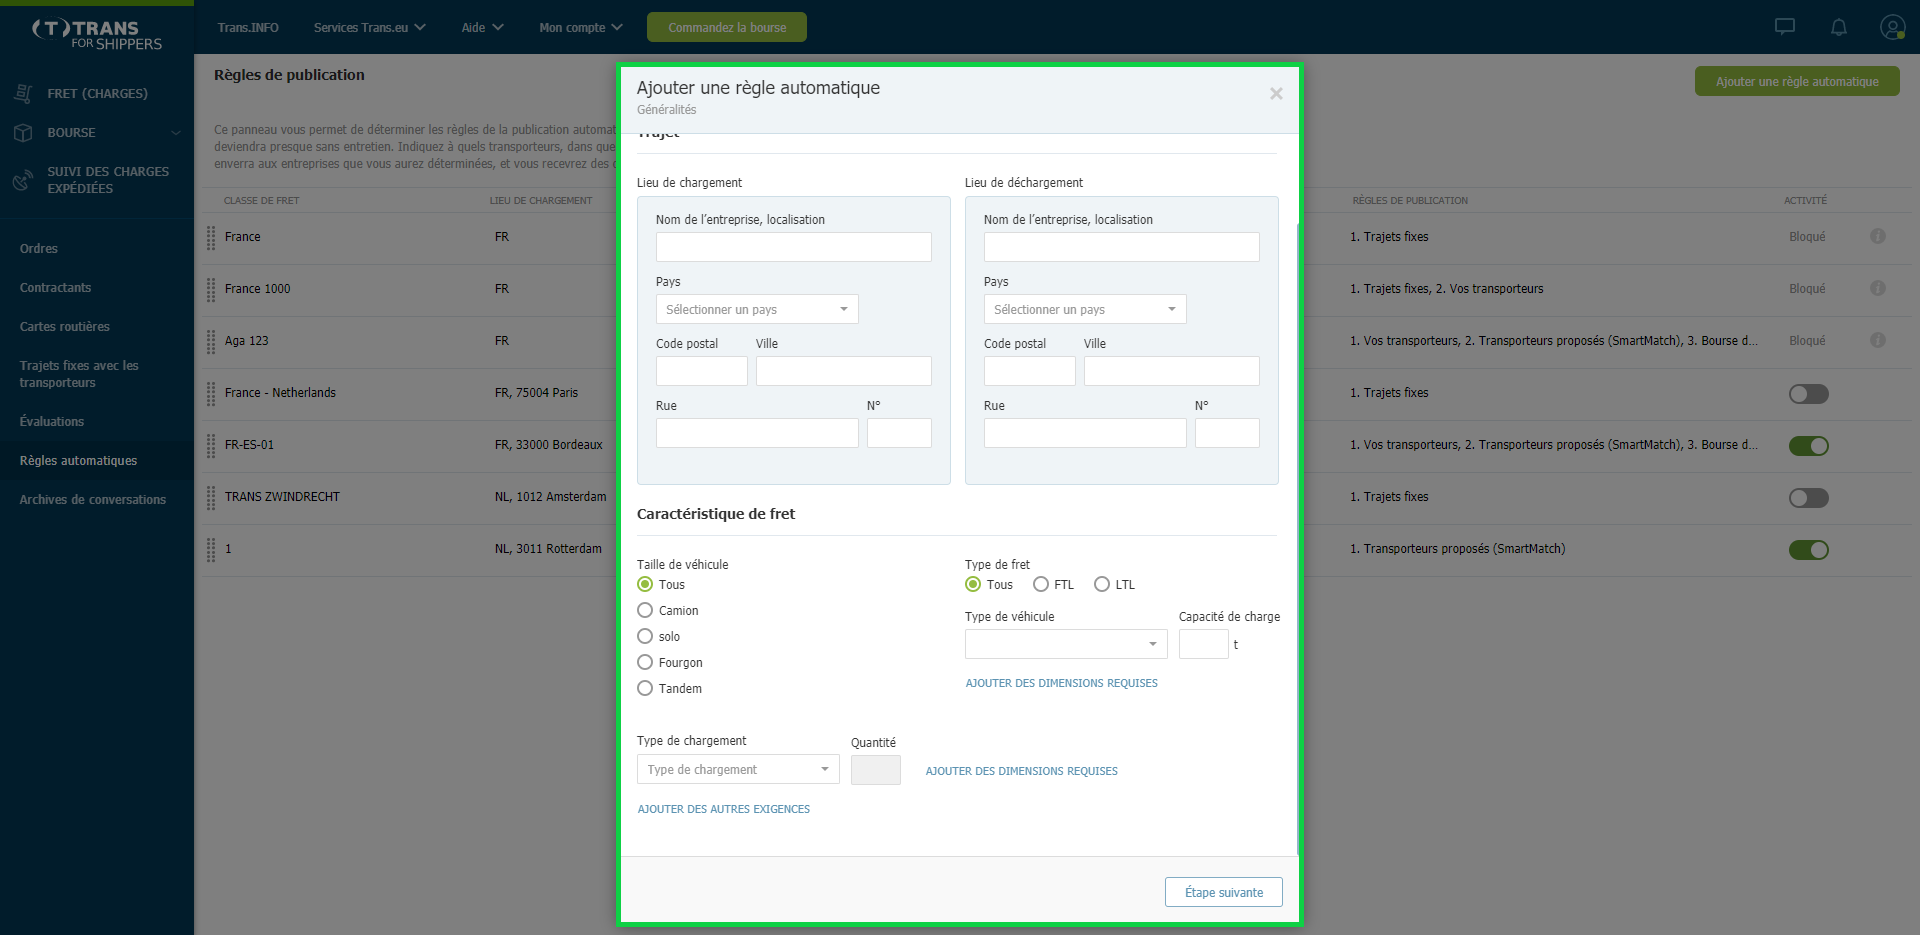Select Tandem vehicle size radio
The image size is (1920, 935).
645,688
